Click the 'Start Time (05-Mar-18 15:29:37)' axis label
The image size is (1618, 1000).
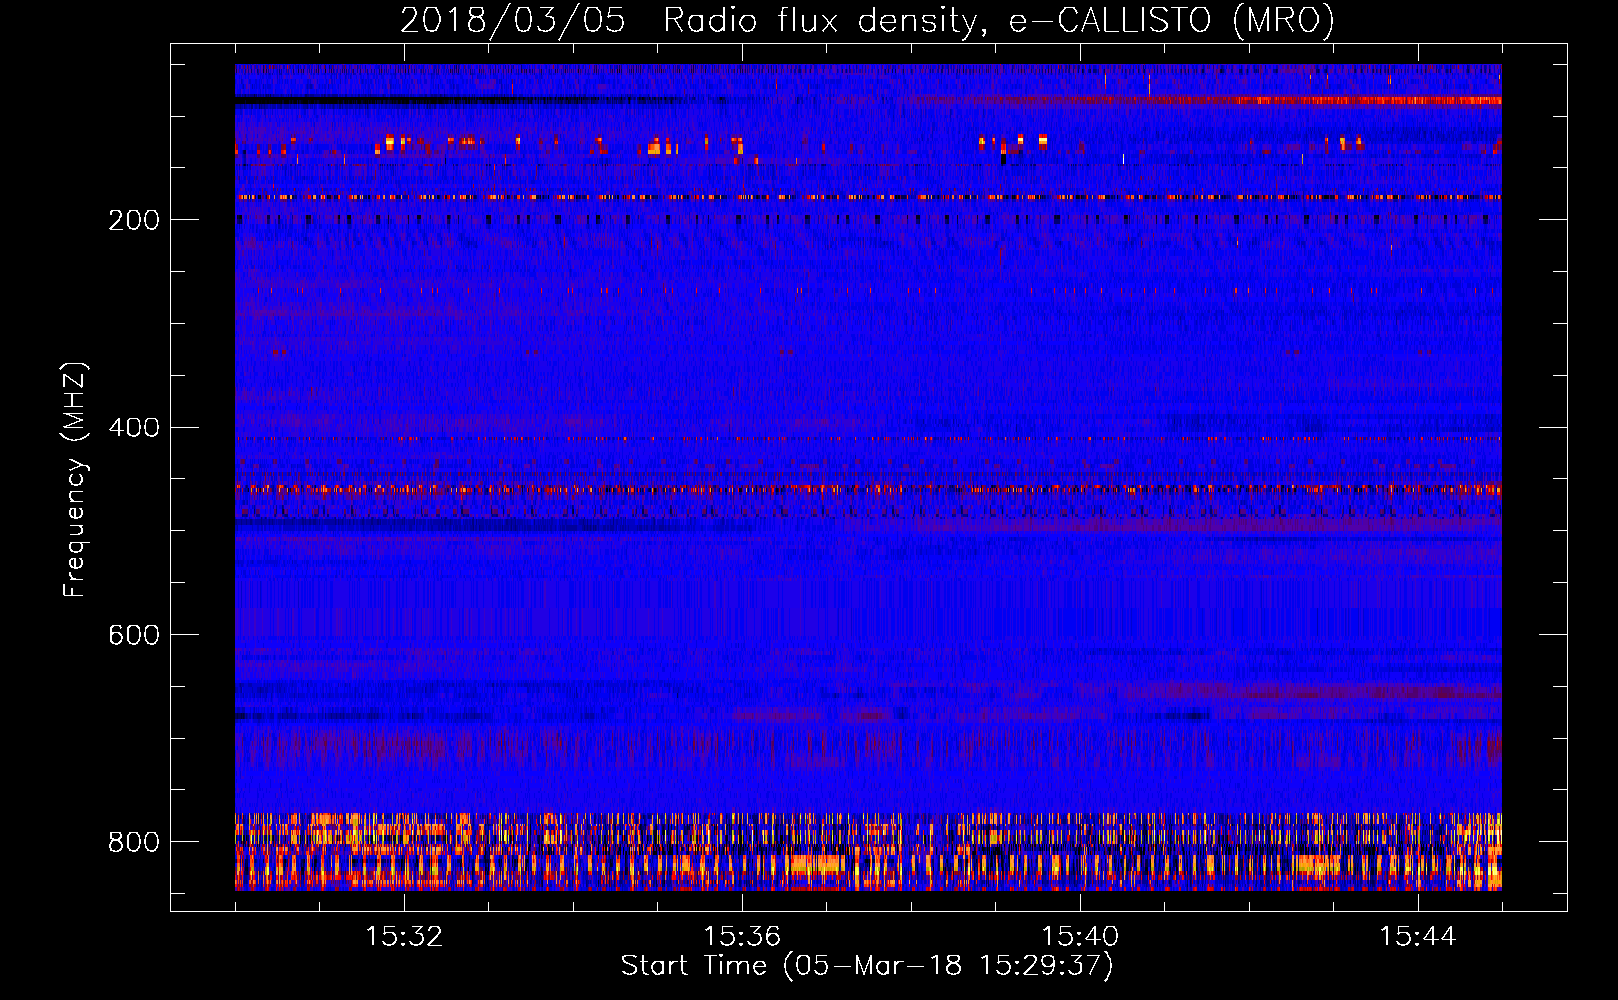click(x=867, y=966)
